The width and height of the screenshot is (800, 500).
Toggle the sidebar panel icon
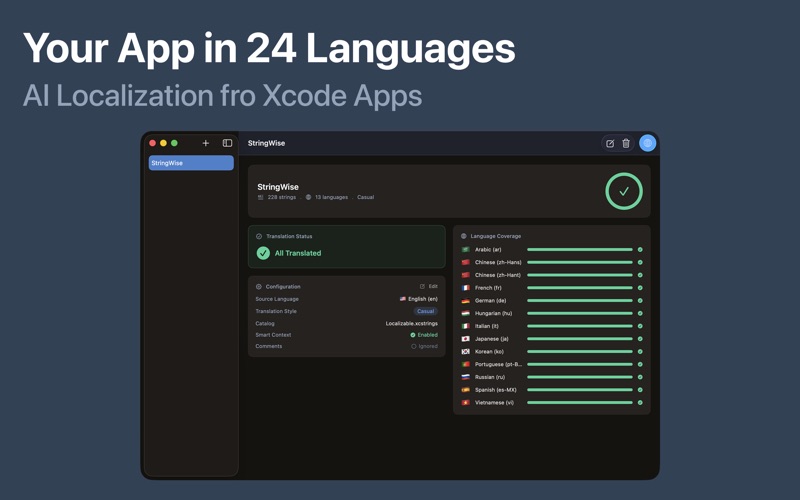[228, 143]
